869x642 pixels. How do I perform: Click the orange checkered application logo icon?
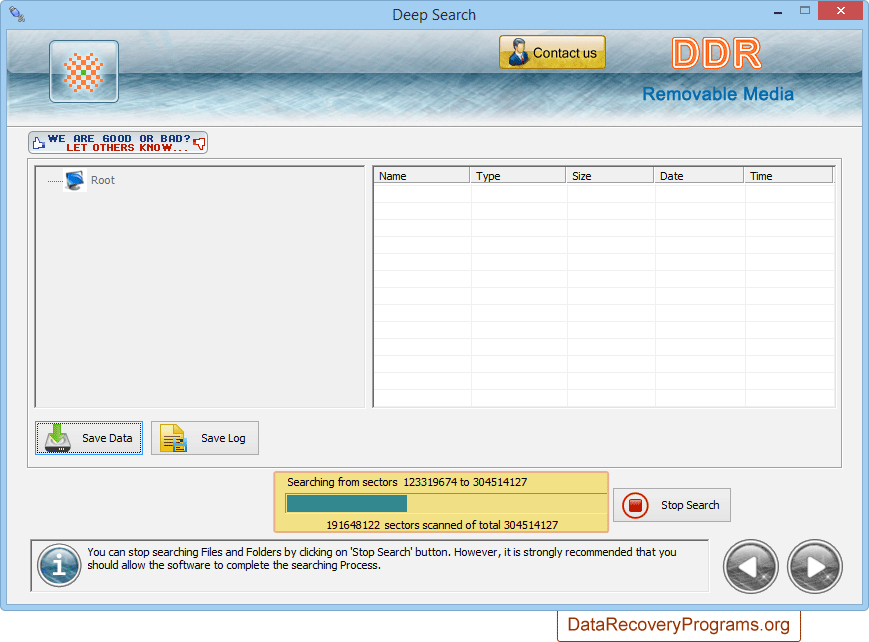[x=84, y=72]
